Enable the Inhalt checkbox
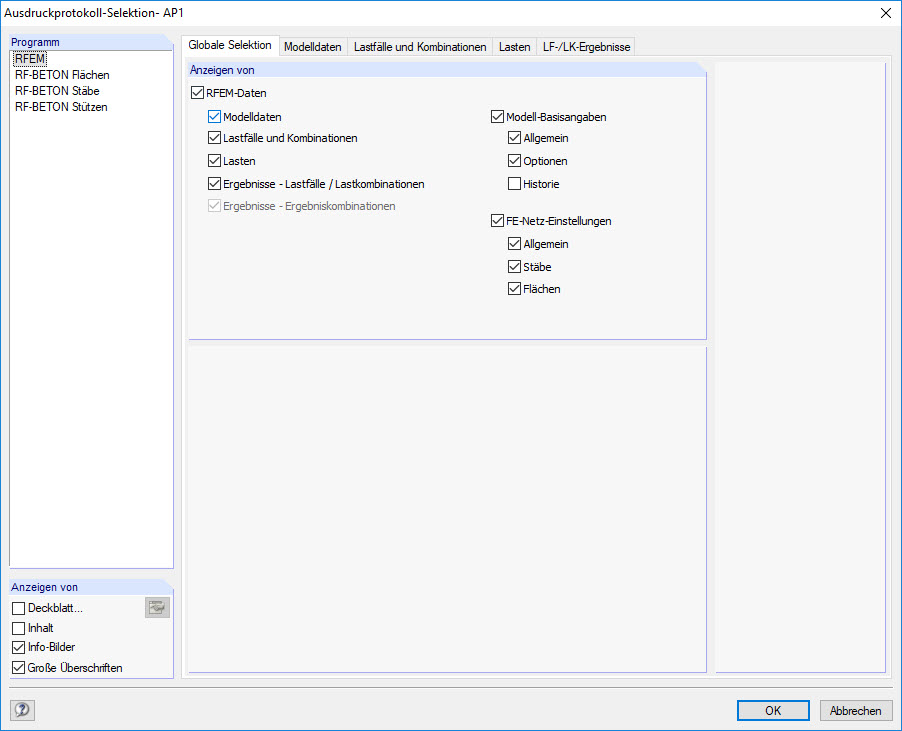This screenshot has width=902, height=731. 18,628
